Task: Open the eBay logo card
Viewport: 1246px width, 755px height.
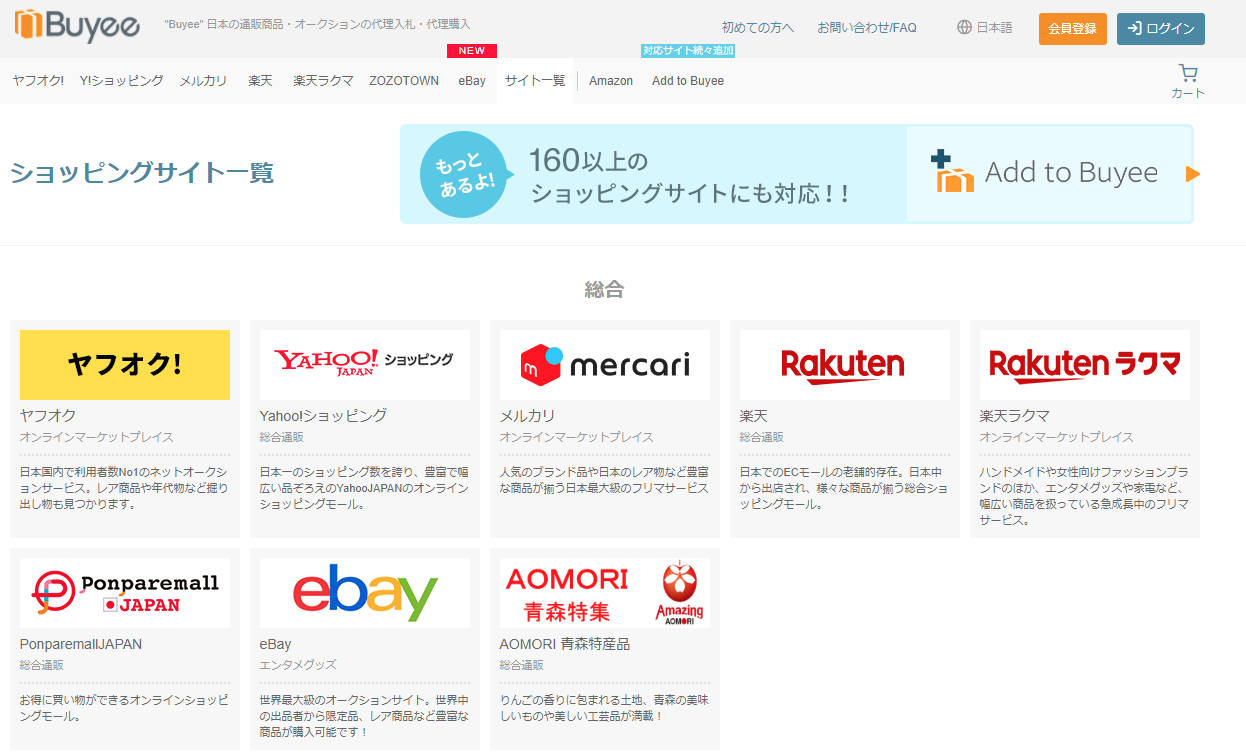Action: tap(364, 592)
